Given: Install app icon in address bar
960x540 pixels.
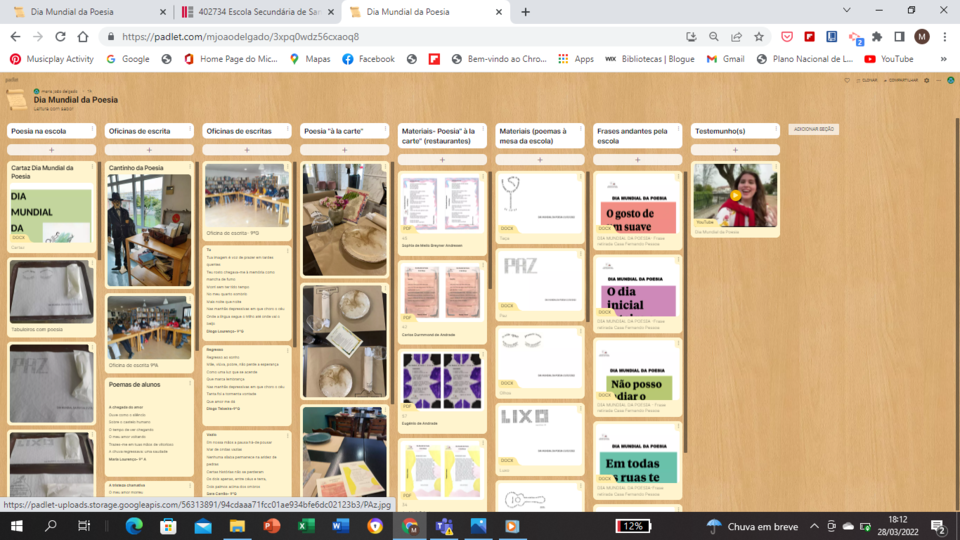Looking at the screenshot, I should point(691,37).
